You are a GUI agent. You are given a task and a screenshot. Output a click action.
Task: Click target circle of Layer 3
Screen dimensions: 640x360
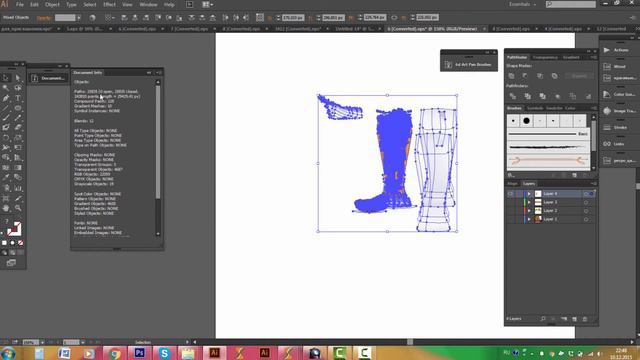(586, 202)
